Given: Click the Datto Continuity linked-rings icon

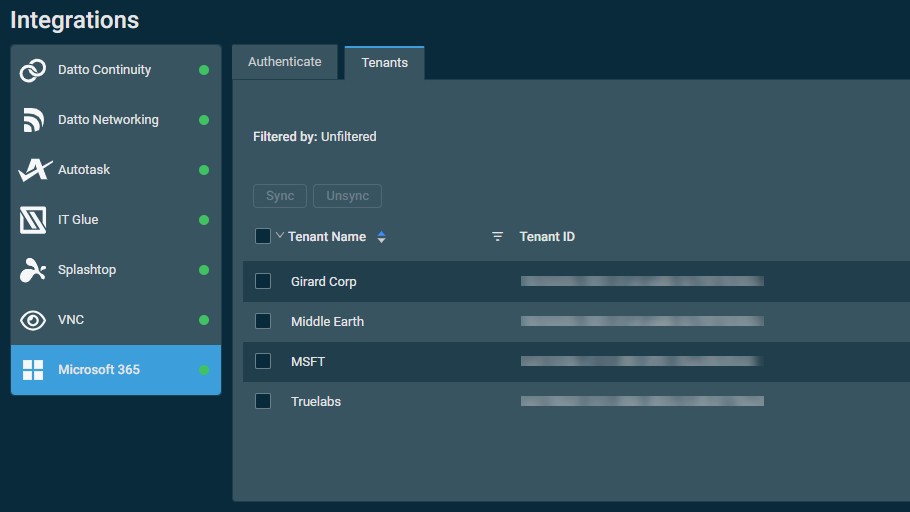Looking at the screenshot, I should (x=32, y=70).
